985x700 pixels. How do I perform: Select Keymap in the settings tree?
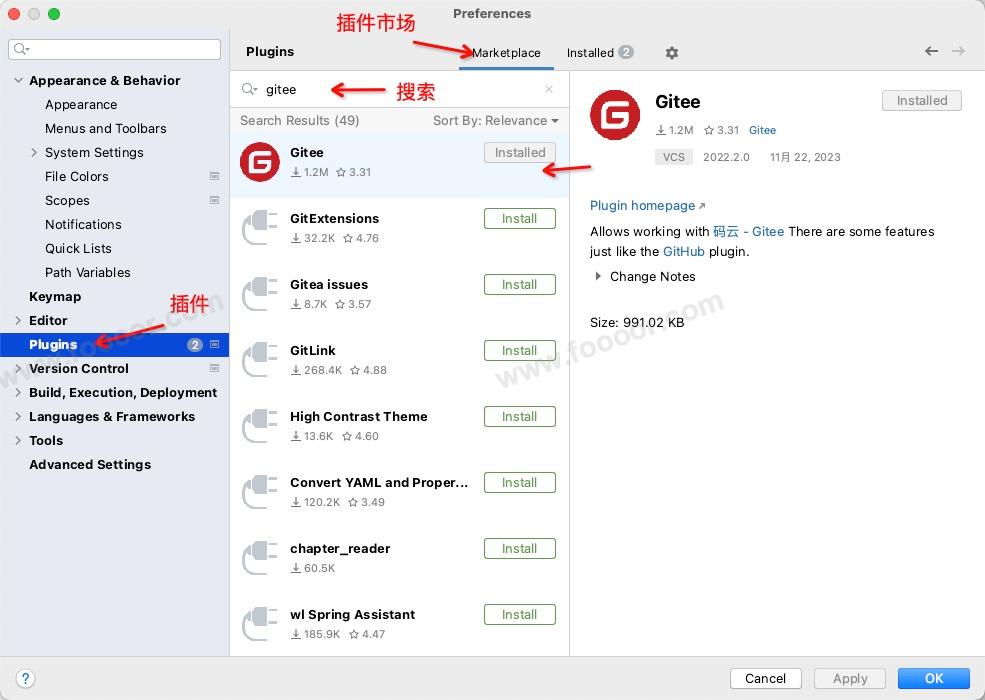55,296
